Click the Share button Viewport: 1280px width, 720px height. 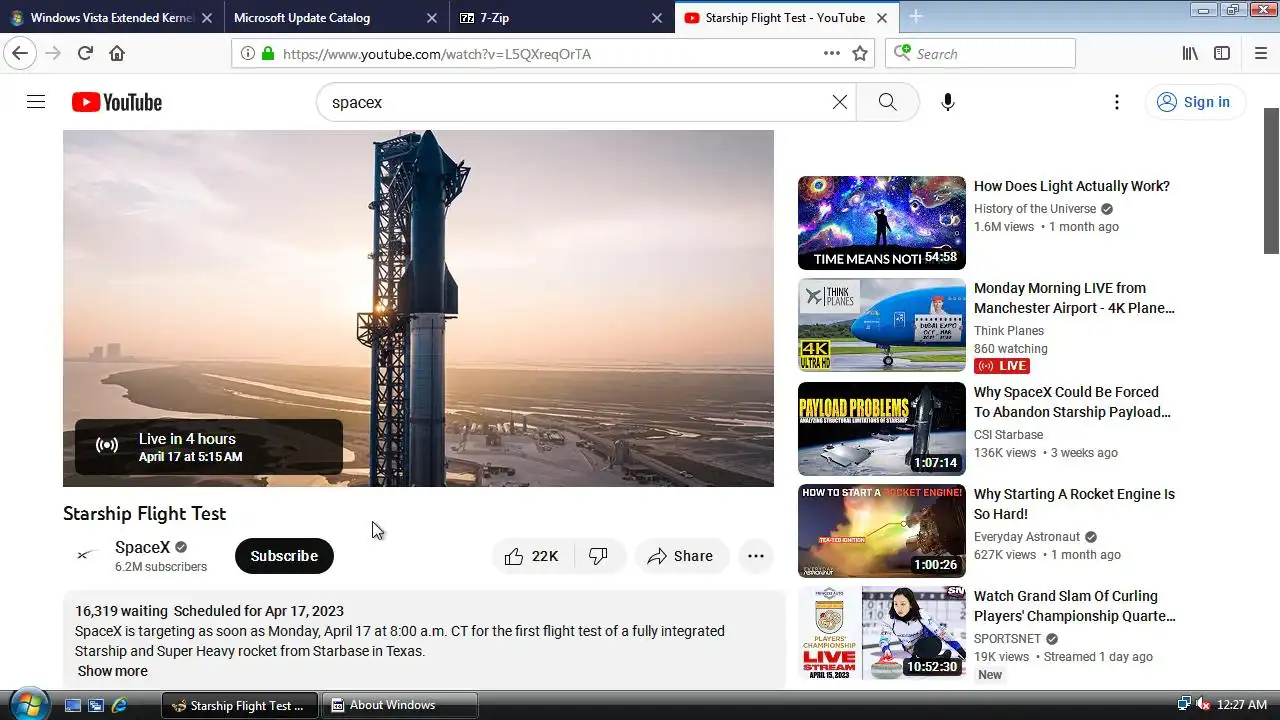(680, 556)
